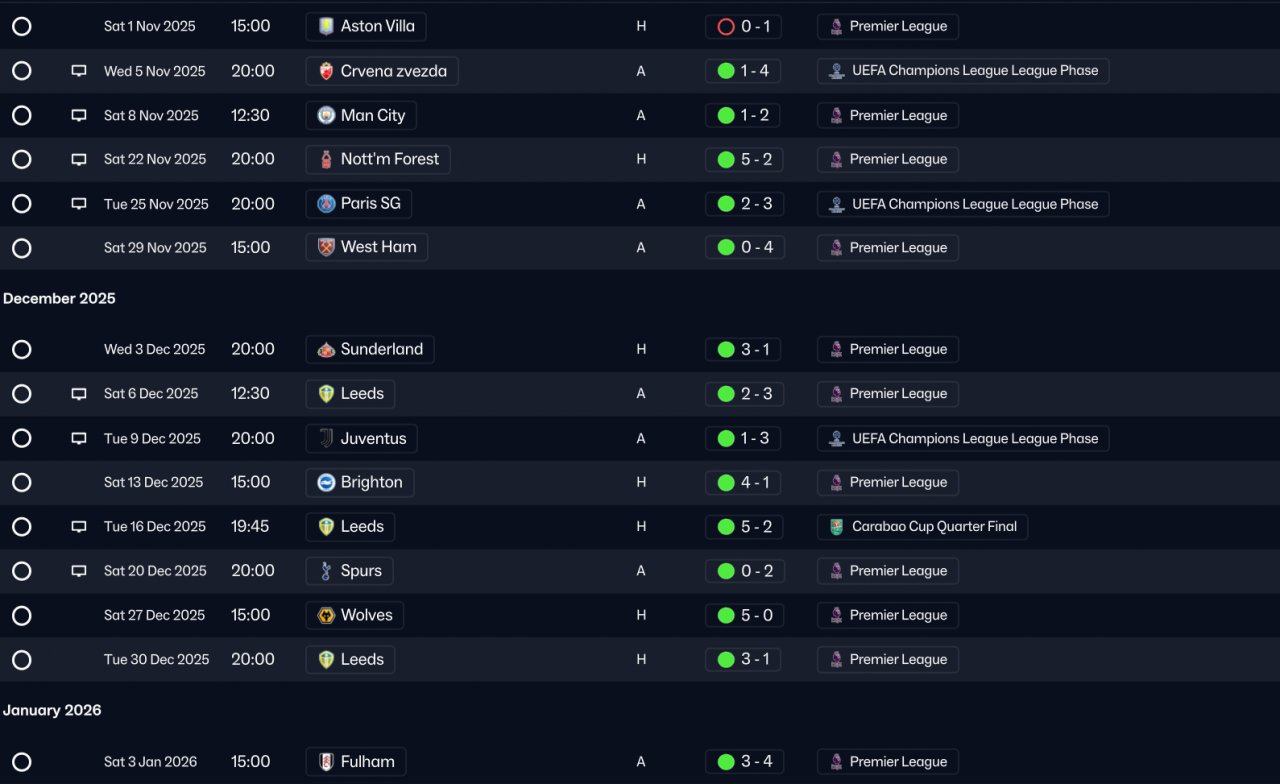Click the Man City club crest
This screenshot has height=784, width=1280.
pos(326,115)
